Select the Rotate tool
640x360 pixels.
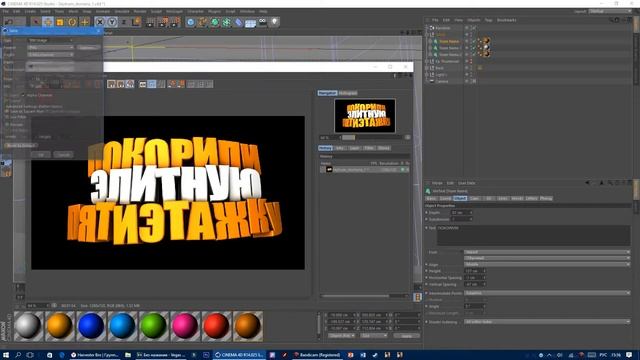point(72,22)
